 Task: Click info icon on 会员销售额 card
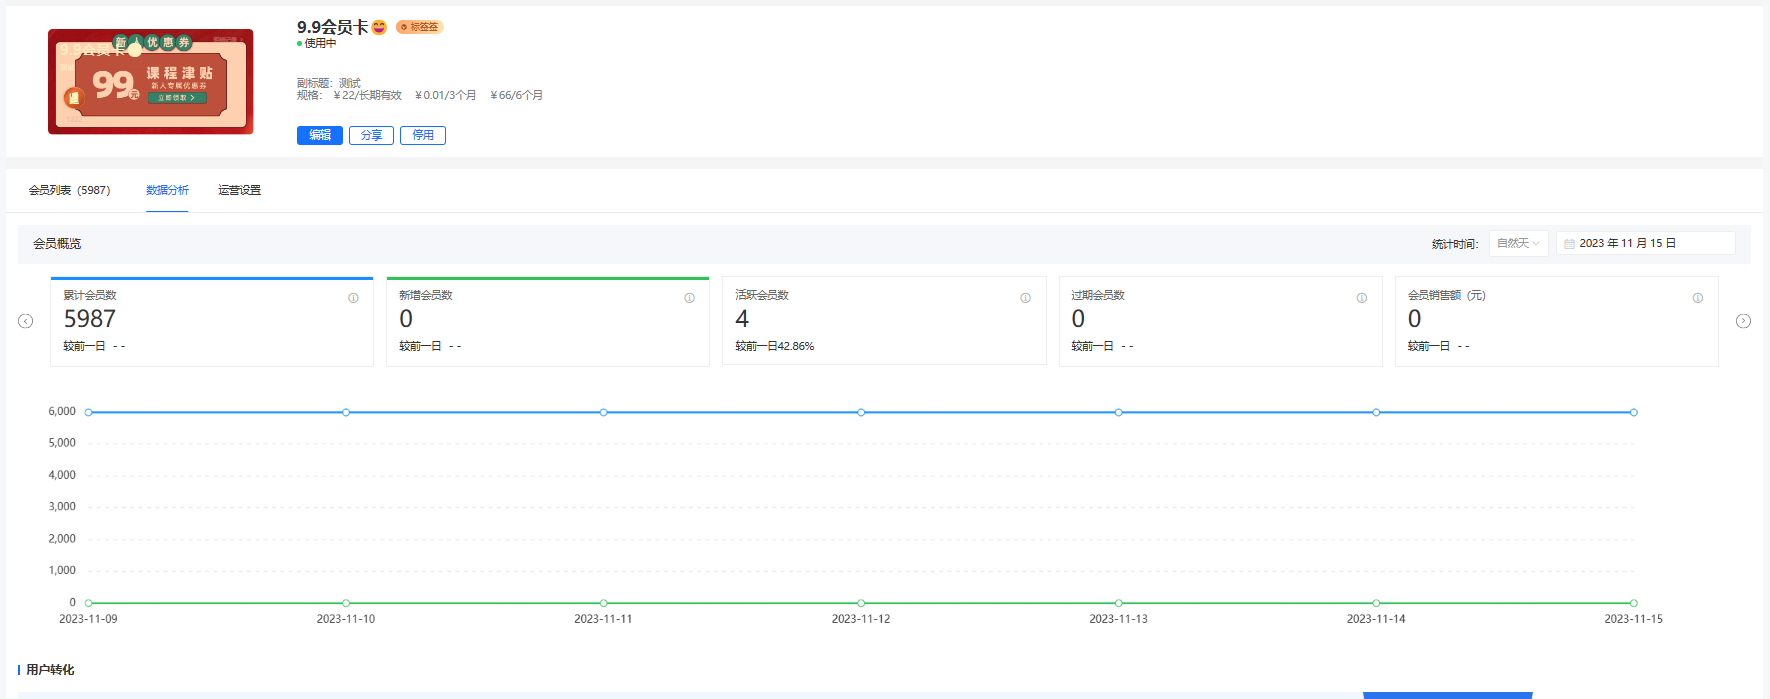[x=1697, y=298]
